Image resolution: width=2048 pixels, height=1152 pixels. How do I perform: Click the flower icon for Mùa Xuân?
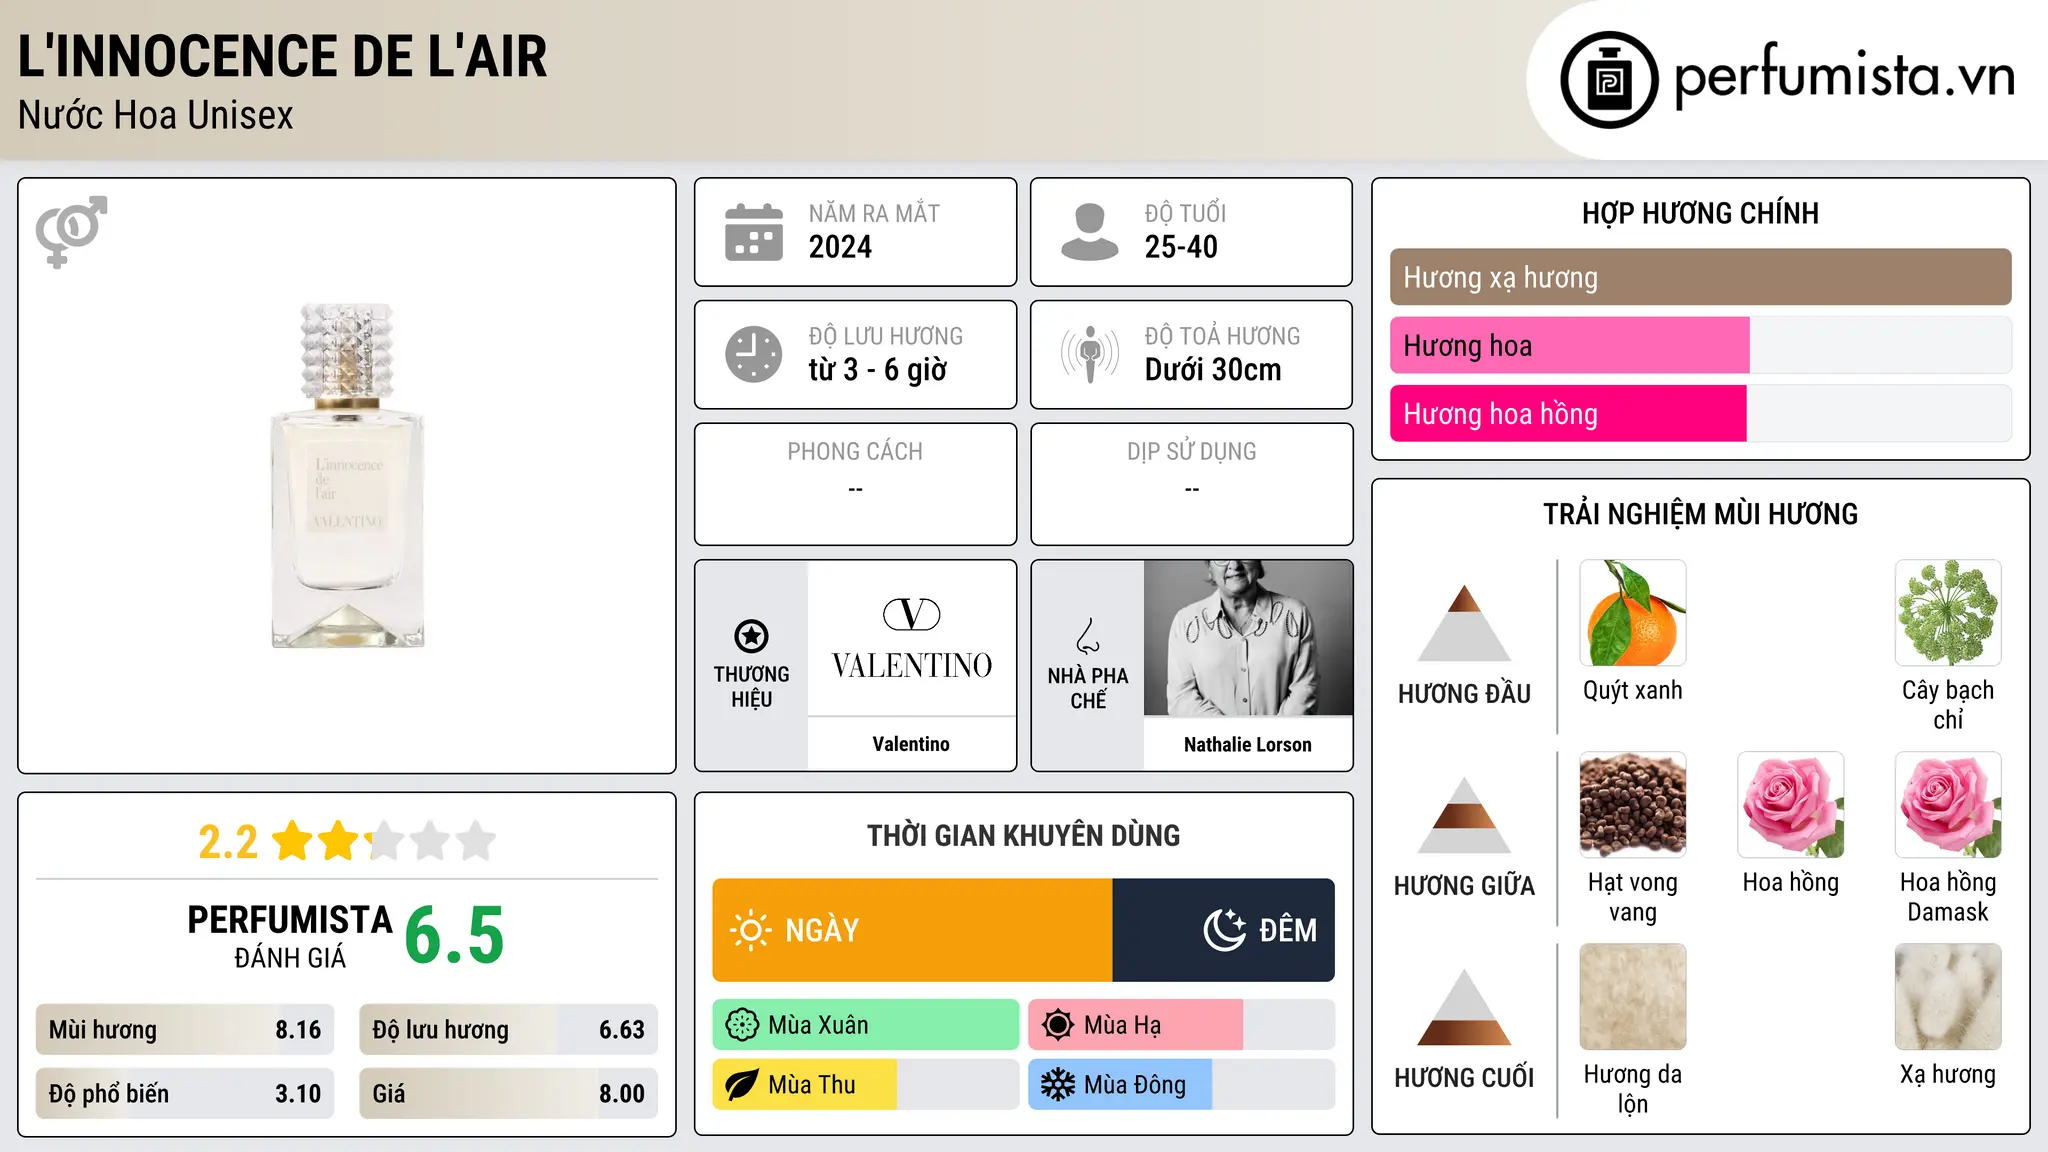pos(742,1025)
